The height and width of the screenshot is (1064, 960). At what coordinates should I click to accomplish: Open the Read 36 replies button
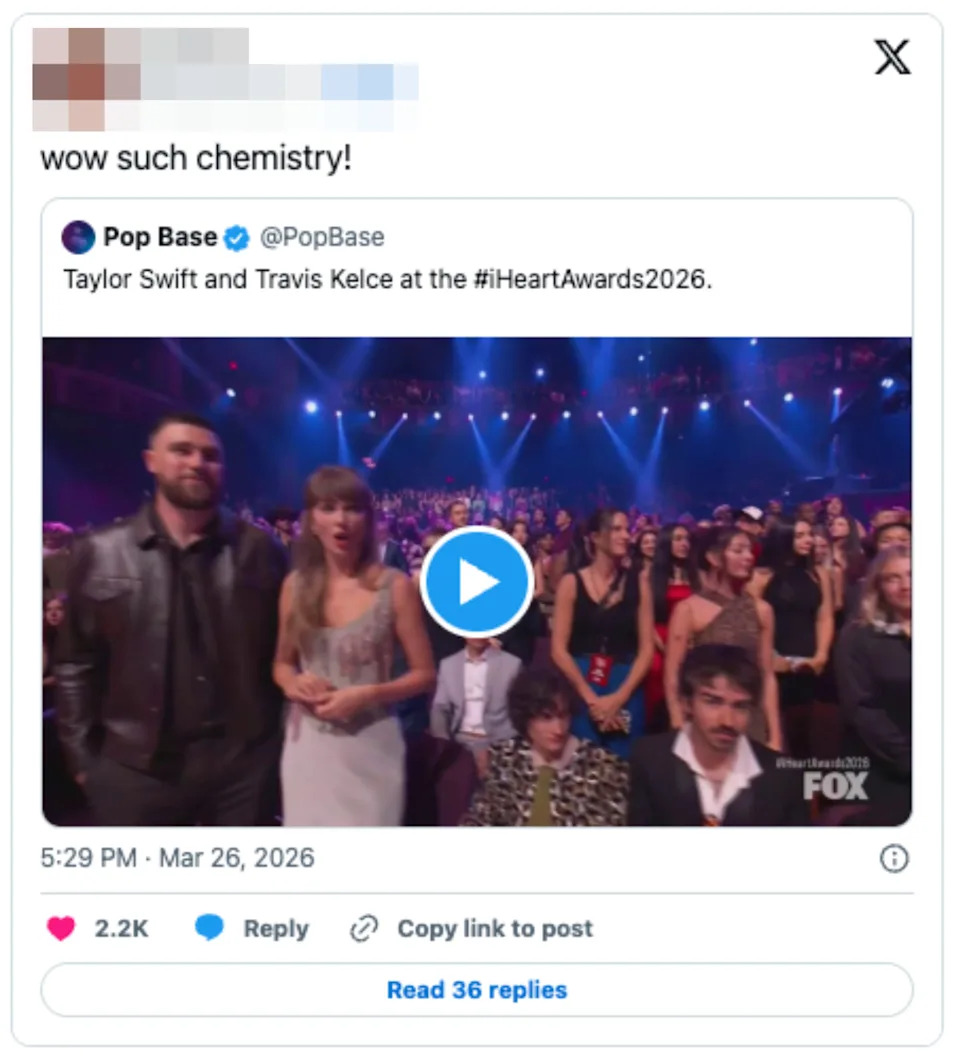coord(477,990)
